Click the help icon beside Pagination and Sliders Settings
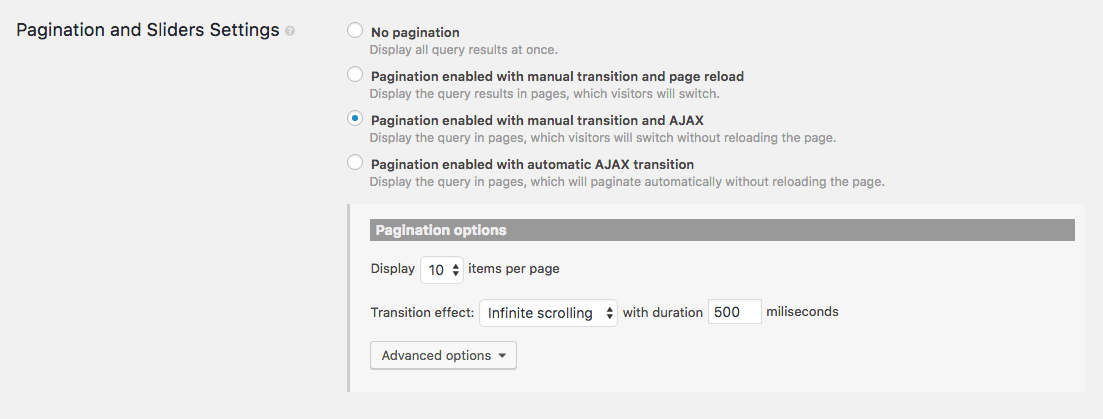The image size is (1103, 419). (x=290, y=31)
